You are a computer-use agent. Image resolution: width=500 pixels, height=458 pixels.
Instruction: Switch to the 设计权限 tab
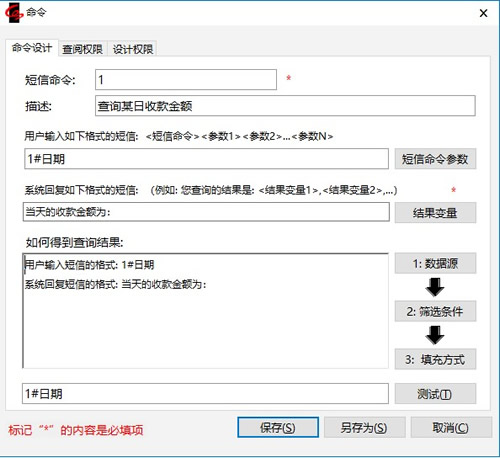pos(133,49)
